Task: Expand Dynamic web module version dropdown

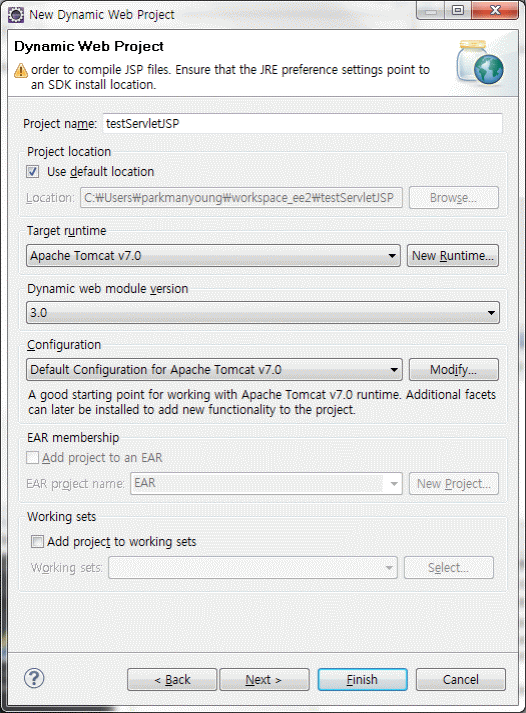Action: [263, 313]
